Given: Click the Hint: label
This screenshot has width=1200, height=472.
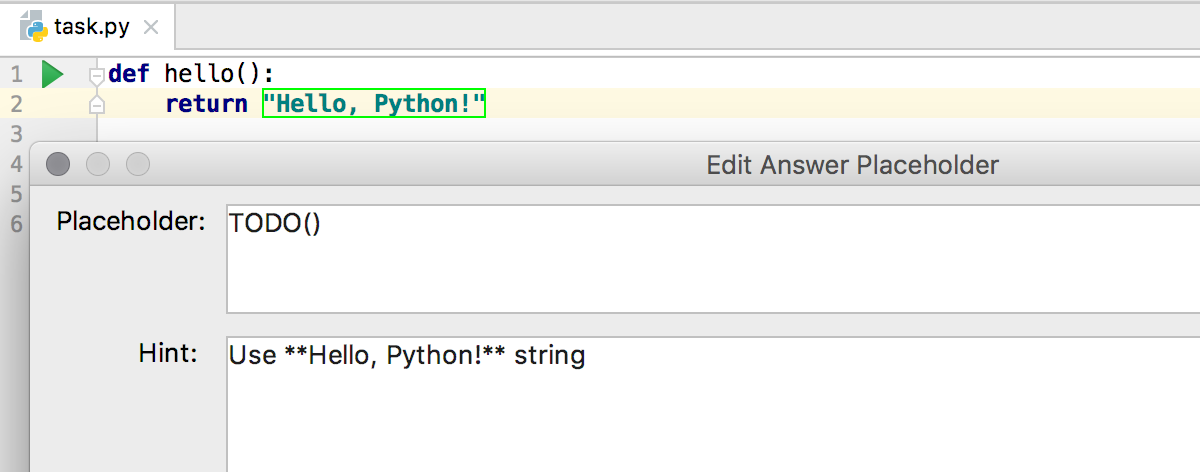Looking at the screenshot, I should pyautogui.click(x=168, y=353).
